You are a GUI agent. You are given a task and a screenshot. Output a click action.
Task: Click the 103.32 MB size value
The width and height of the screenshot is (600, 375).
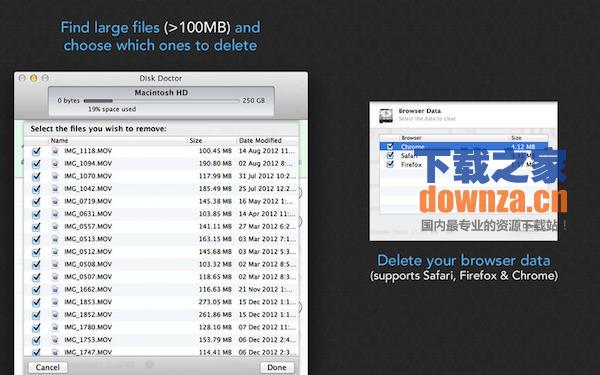(215, 264)
